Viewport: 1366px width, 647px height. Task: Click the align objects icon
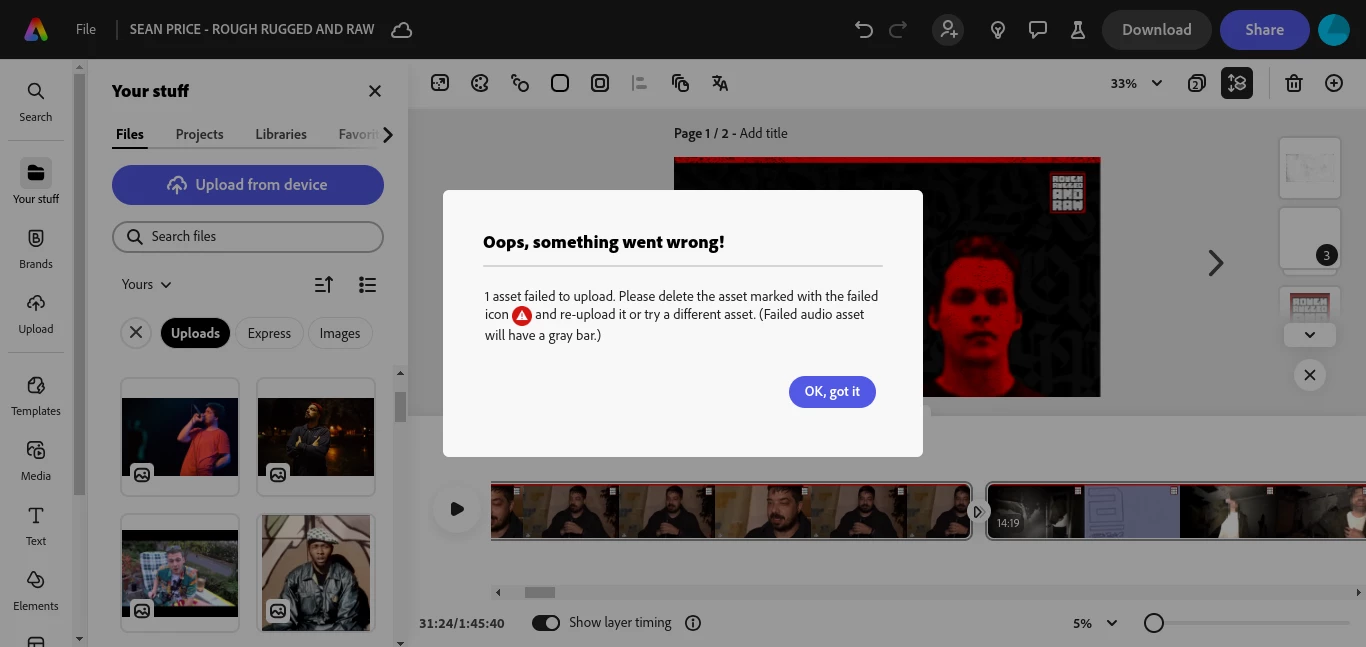click(640, 83)
